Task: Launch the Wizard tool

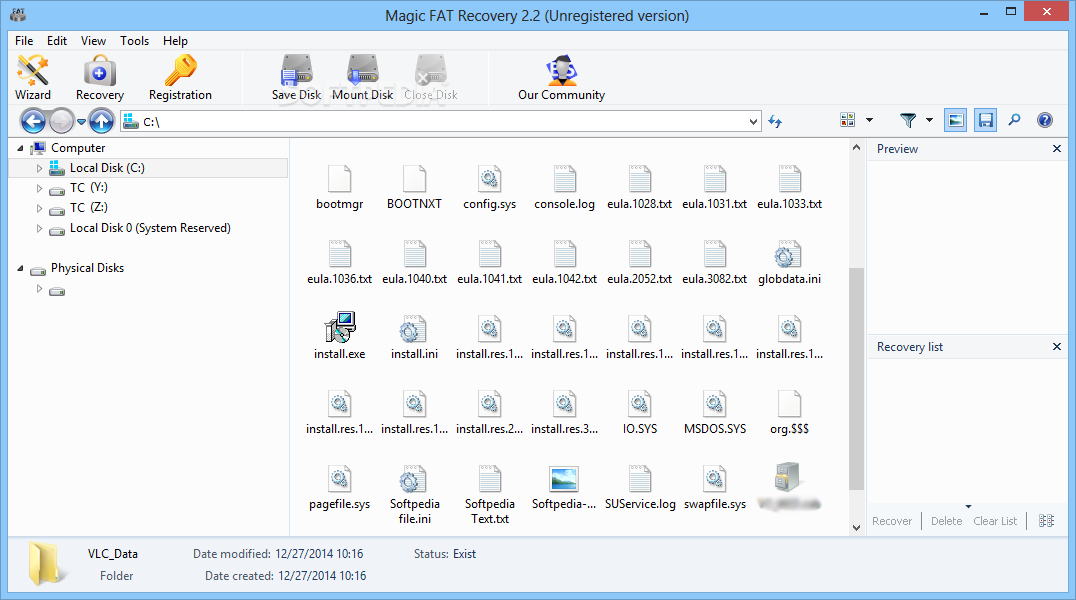Action: click(32, 78)
